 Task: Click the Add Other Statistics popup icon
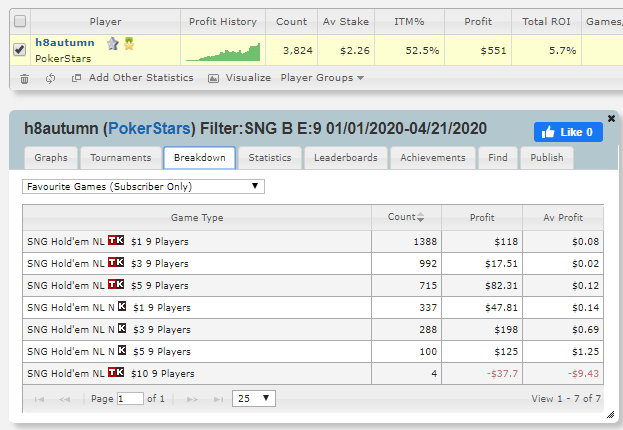click(x=76, y=78)
